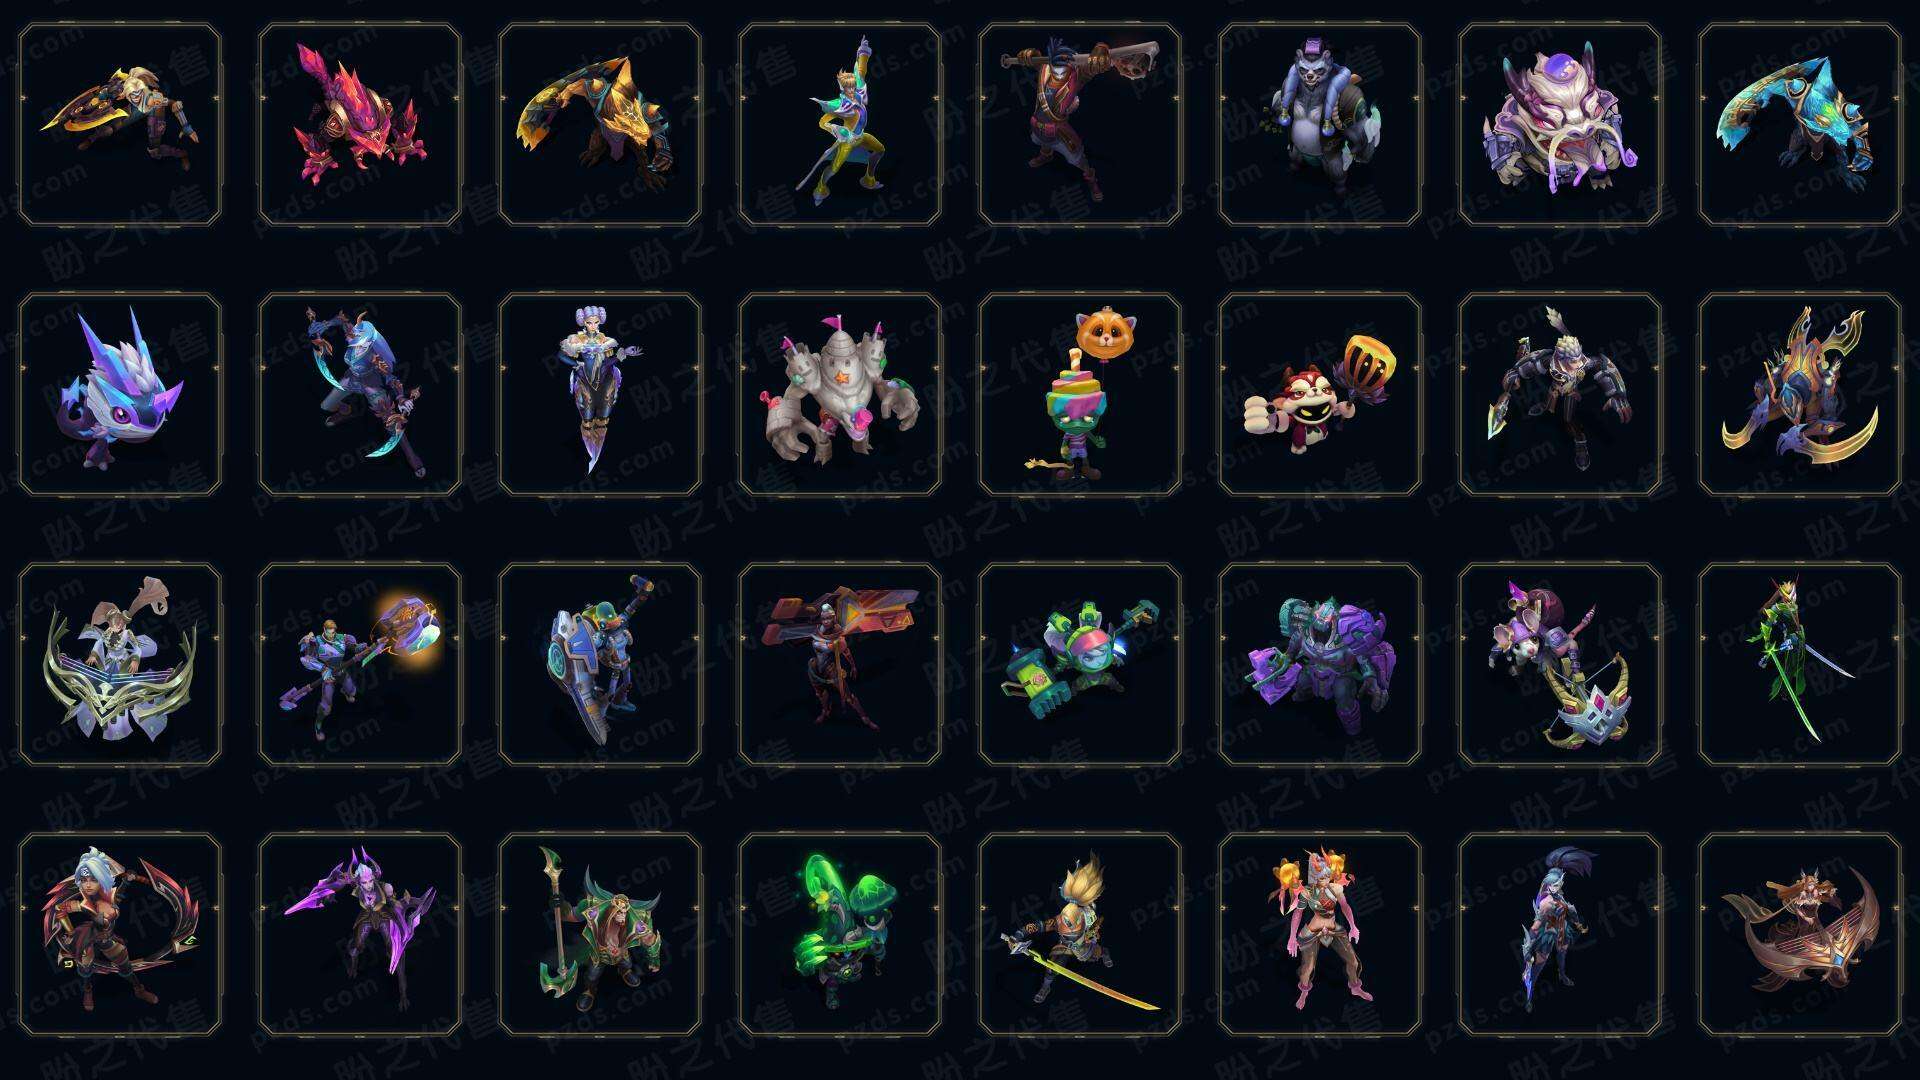The height and width of the screenshot is (1080, 1920).
Task: Pick the green mushroom creature skin
Action: click(x=840, y=934)
